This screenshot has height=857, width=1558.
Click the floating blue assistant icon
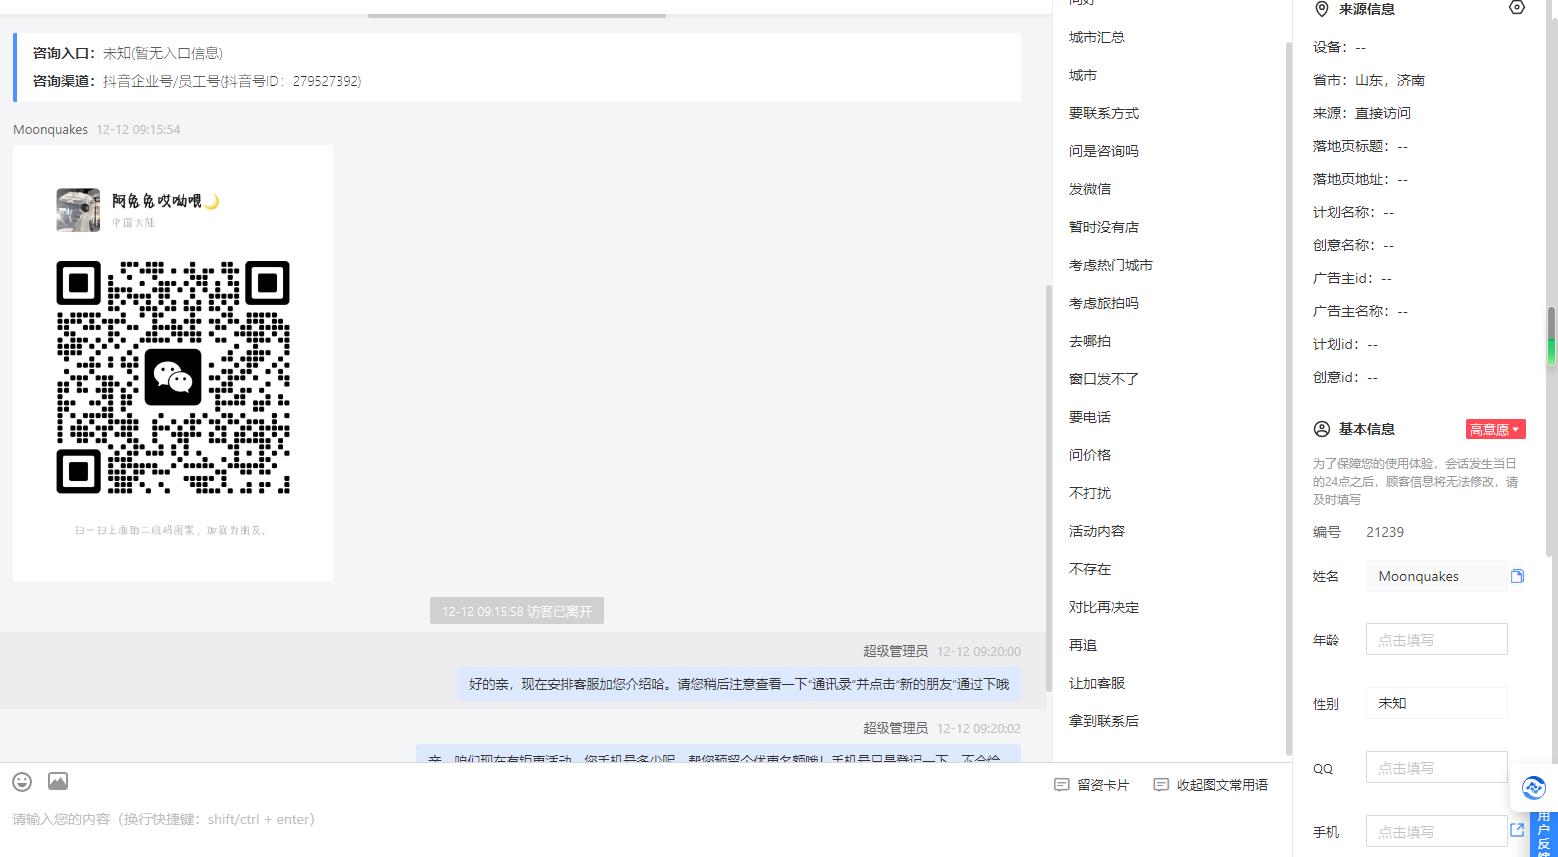tap(1533, 788)
